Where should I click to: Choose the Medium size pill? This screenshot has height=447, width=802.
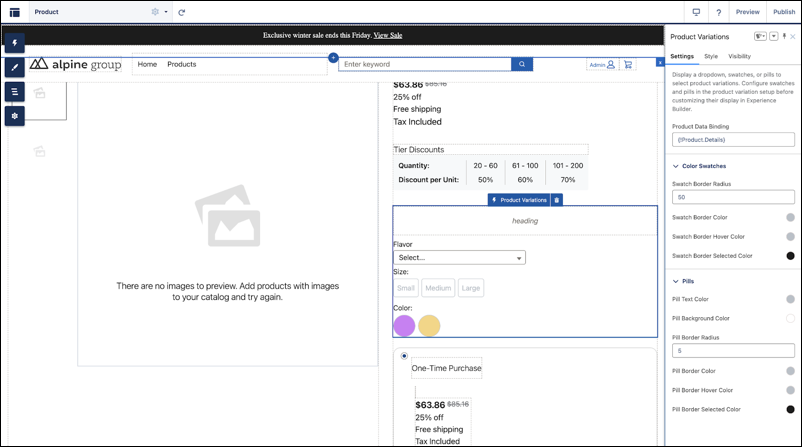tap(438, 288)
